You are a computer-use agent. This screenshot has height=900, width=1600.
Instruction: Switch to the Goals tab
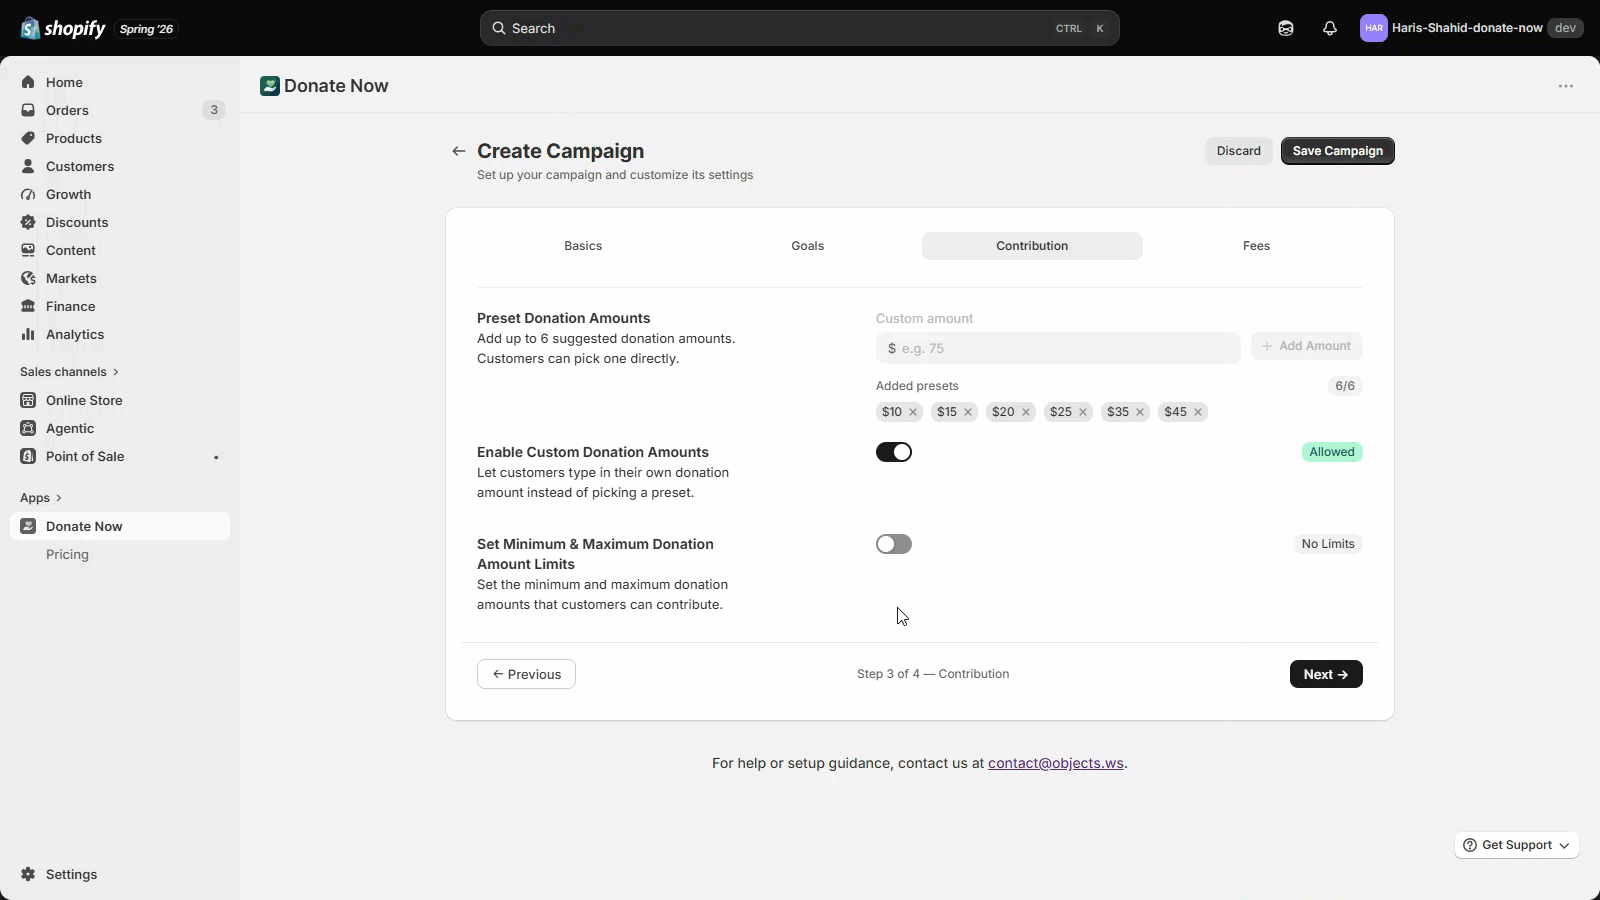pyautogui.click(x=808, y=246)
